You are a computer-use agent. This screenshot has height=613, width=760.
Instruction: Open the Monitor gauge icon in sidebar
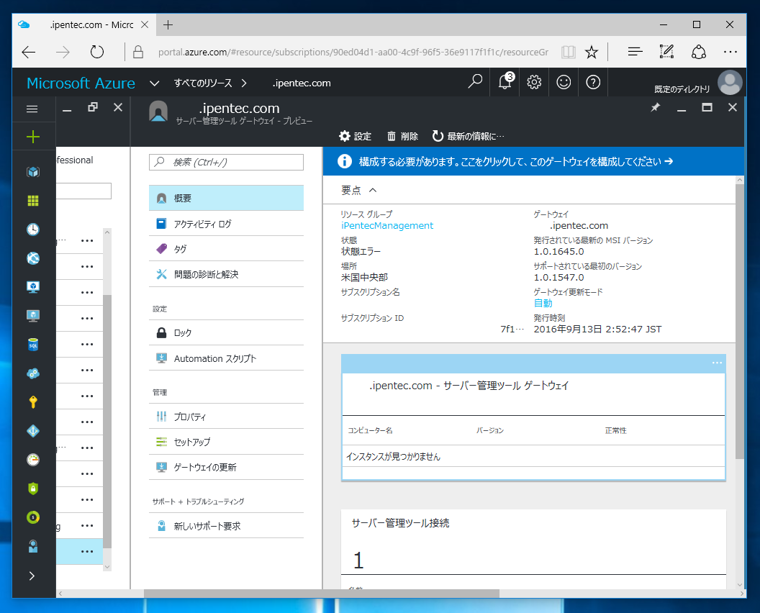click(33, 459)
